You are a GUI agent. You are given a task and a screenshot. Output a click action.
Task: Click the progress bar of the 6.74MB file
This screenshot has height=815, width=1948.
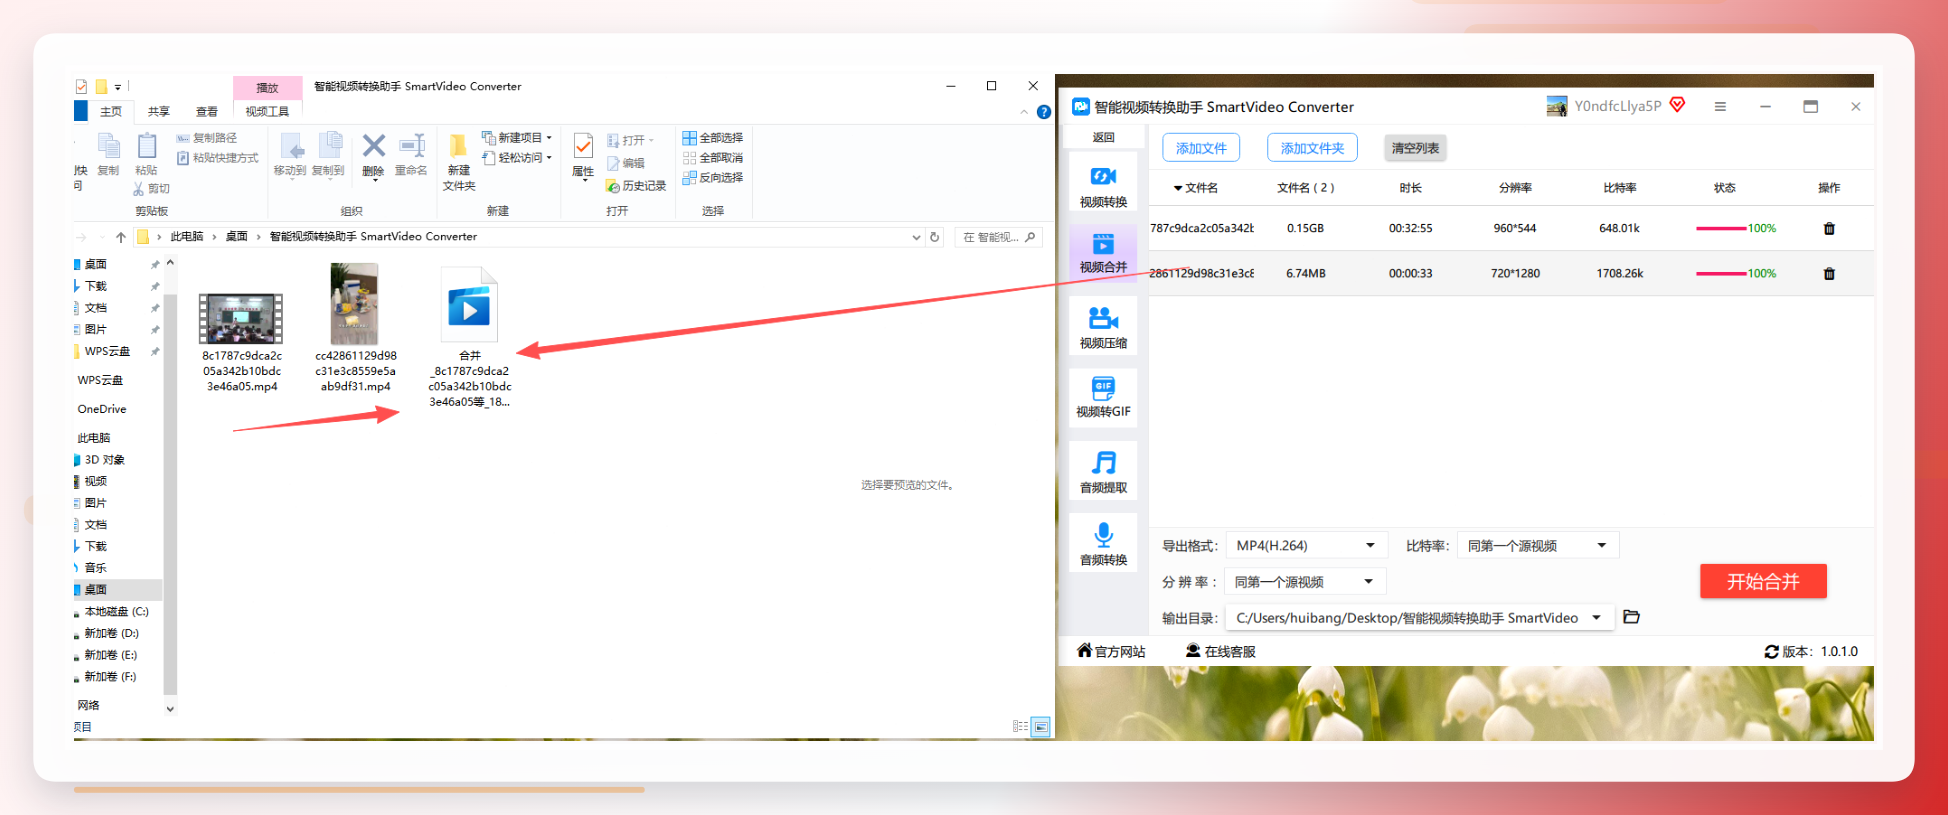(x=1721, y=274)
